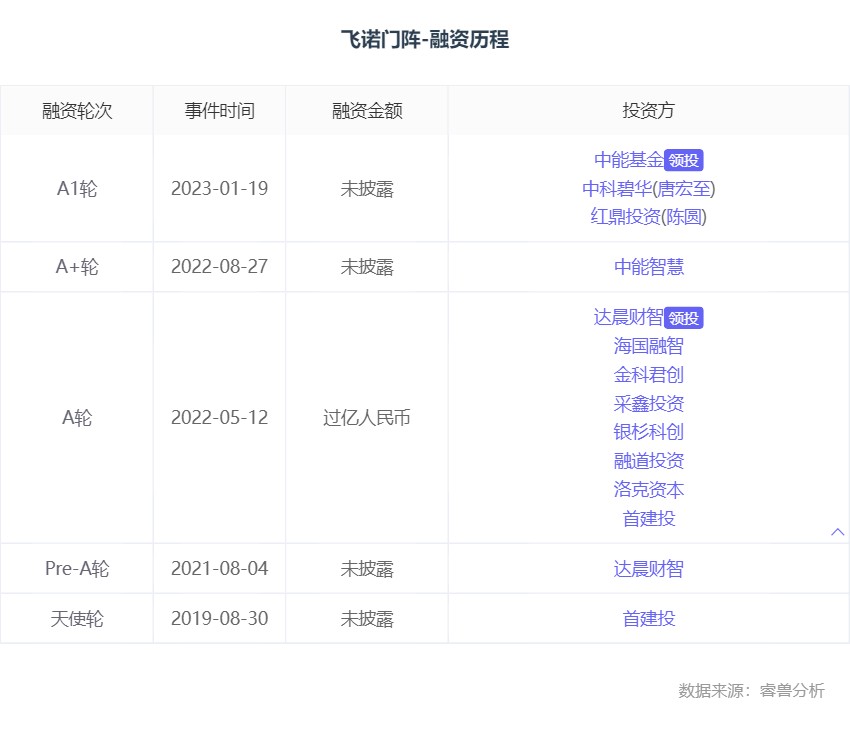Click the 领投 badge beside 达晨财智
This screenshot has height=735, width=850.
click(684, 319)
